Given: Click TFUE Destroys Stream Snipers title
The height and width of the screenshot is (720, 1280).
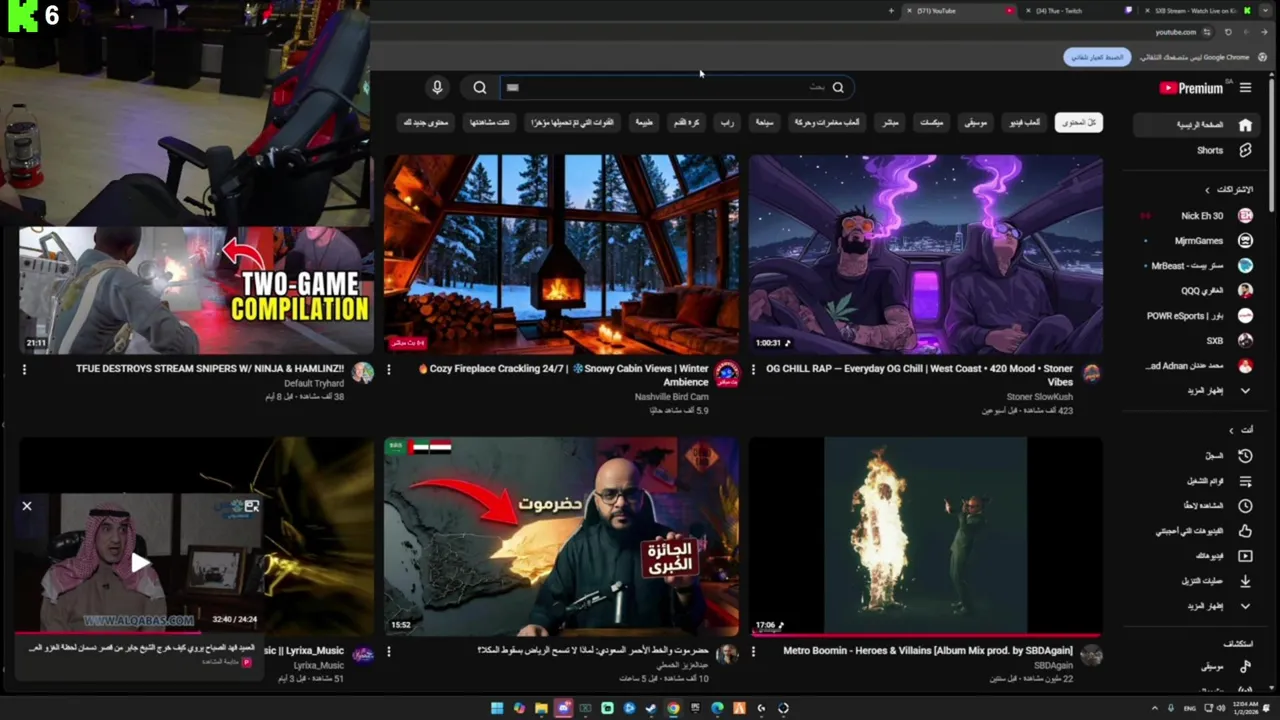Looking at the screenshot, I should 210,369.
